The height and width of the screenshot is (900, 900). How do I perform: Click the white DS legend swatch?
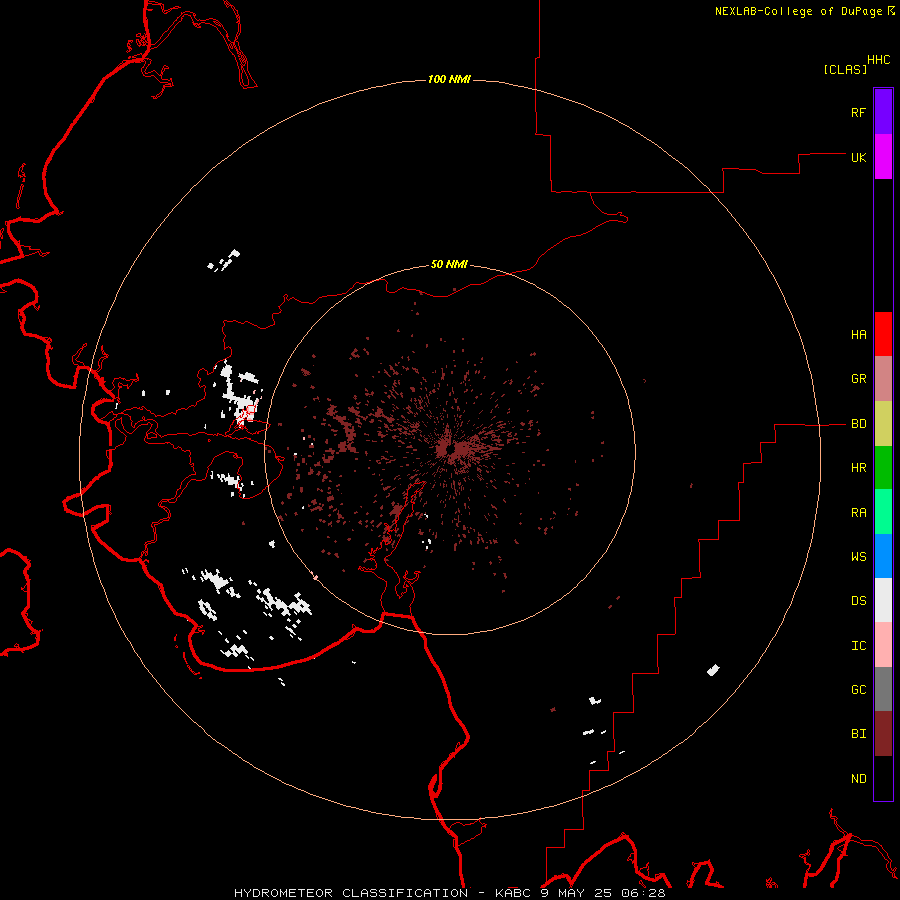(x=883, y=600)
